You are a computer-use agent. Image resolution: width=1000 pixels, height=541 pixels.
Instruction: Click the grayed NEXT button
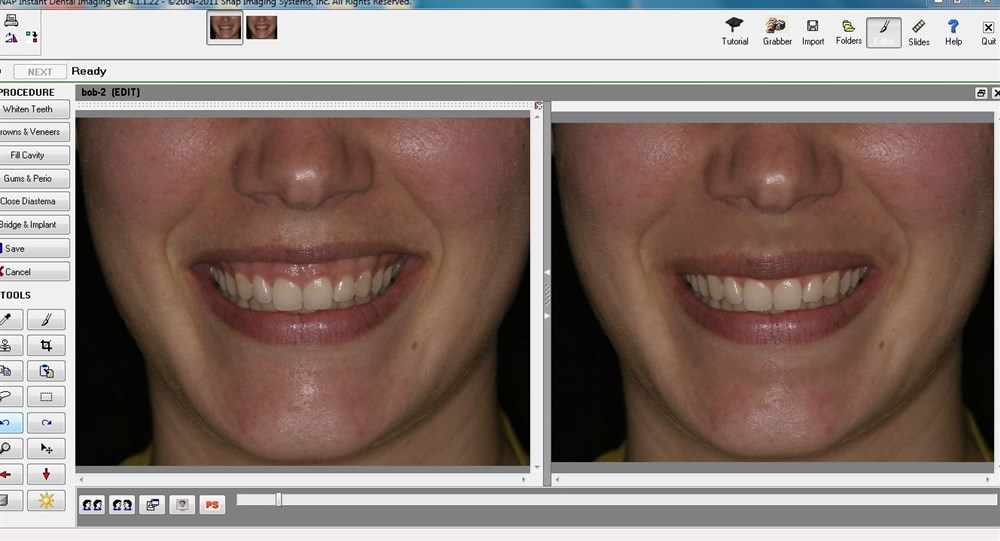[x=40, y=71]
